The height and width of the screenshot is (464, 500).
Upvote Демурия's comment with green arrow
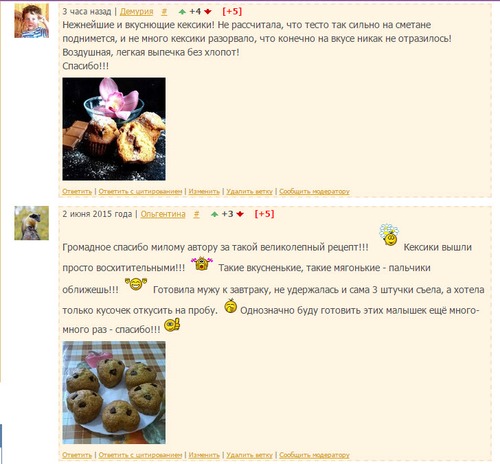coord(182,12)
